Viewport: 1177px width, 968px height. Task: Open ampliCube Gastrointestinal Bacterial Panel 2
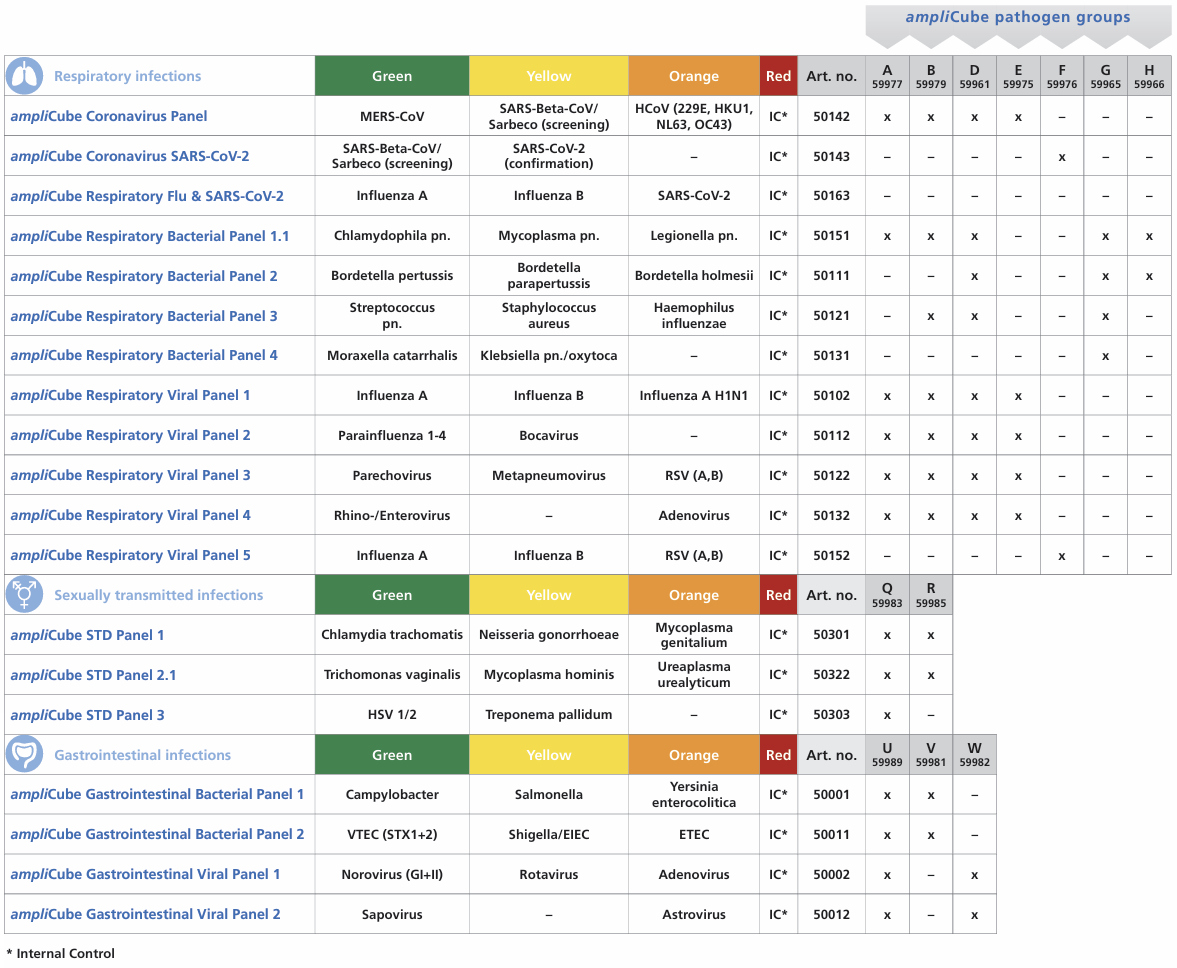157,834
